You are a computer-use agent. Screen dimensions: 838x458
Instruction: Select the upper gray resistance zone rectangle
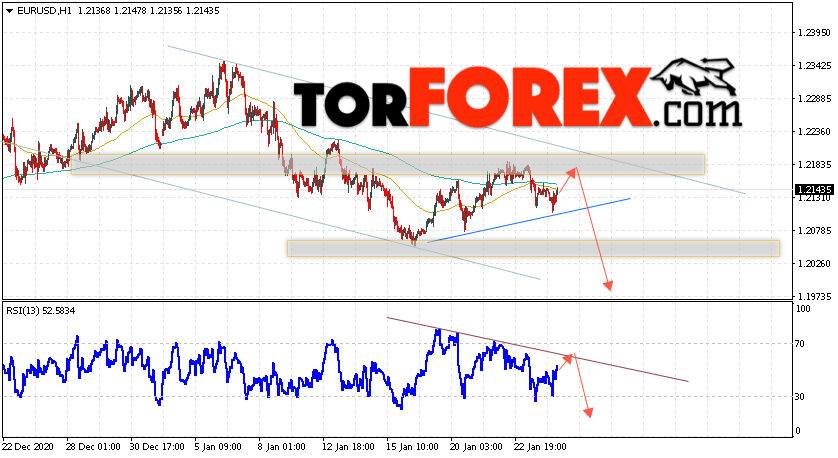[x=388, y=165]
